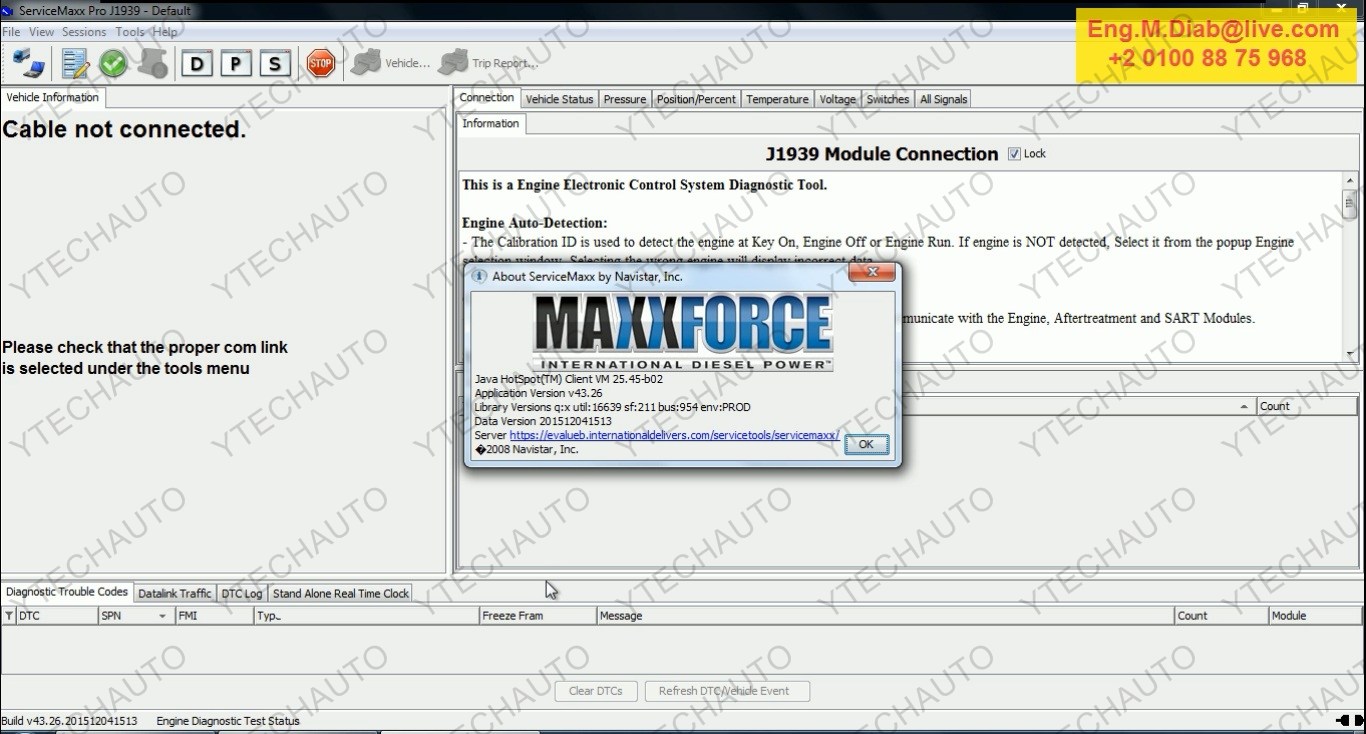
Task: Switch to the Temperature tab
Action: point(777,99)
